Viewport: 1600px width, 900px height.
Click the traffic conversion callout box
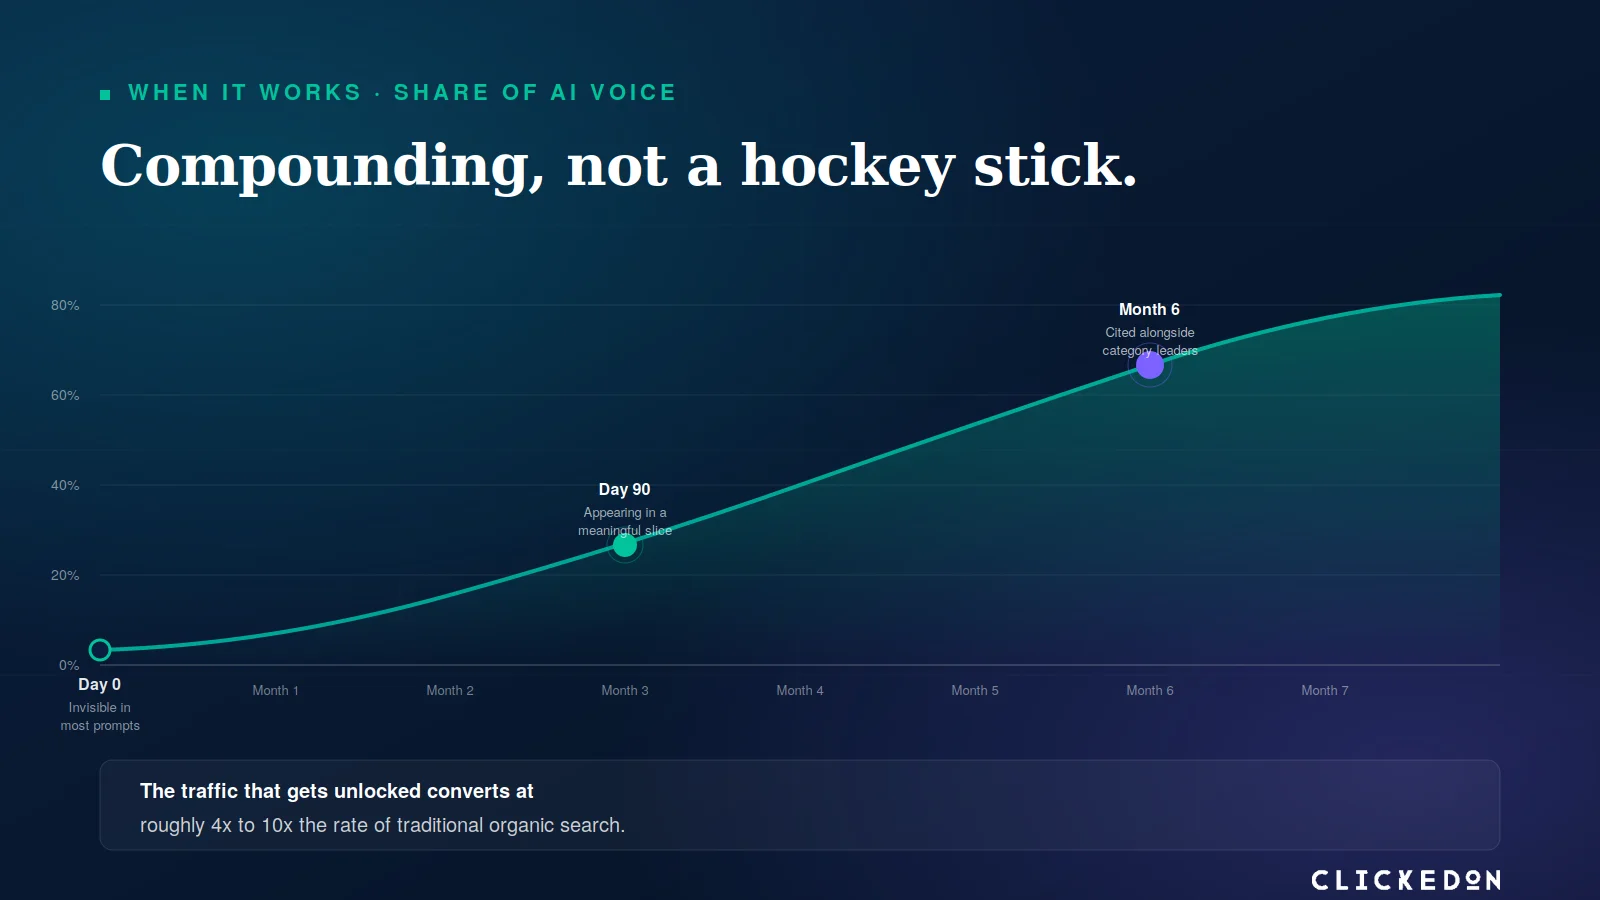[x=800, y=805]
